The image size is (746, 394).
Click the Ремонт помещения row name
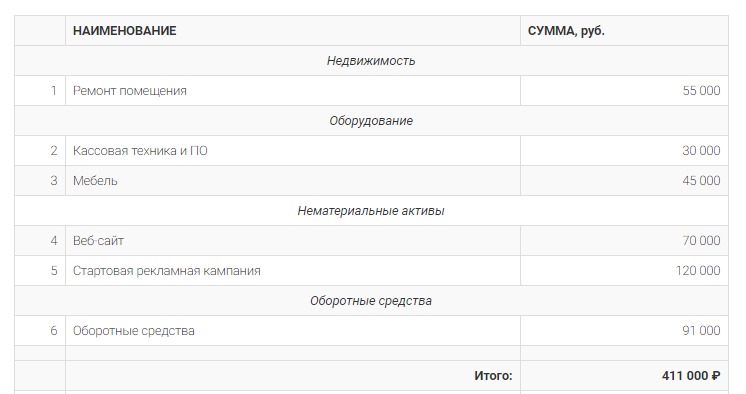tap(129, 91)
